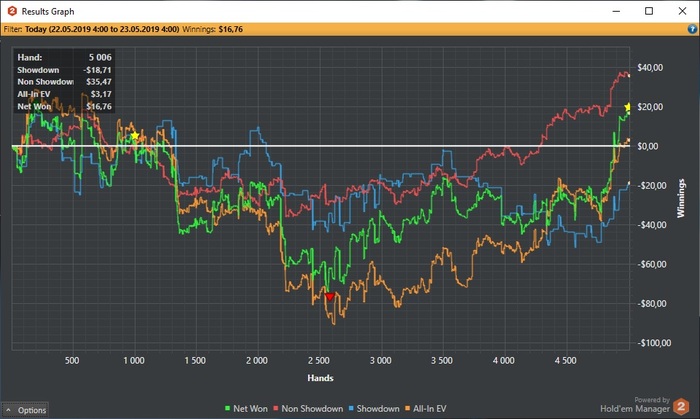Click the Hold'em Manager 2 logo icon

point(681,406)
